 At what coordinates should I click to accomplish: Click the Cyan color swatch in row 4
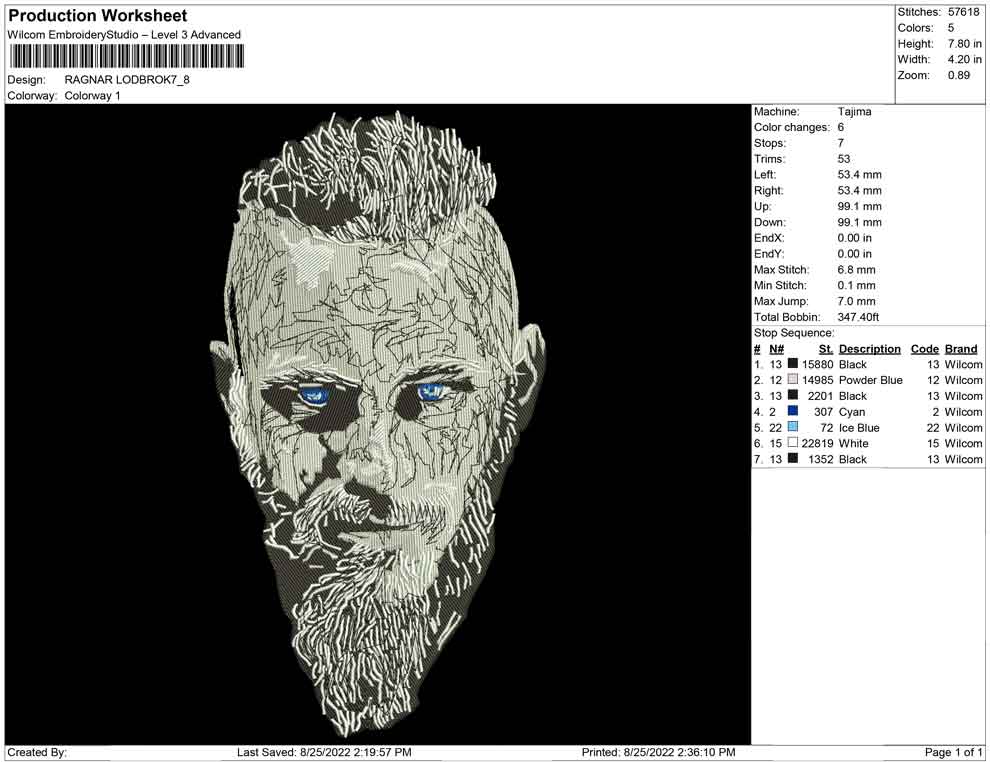click(x=793, y=412)
